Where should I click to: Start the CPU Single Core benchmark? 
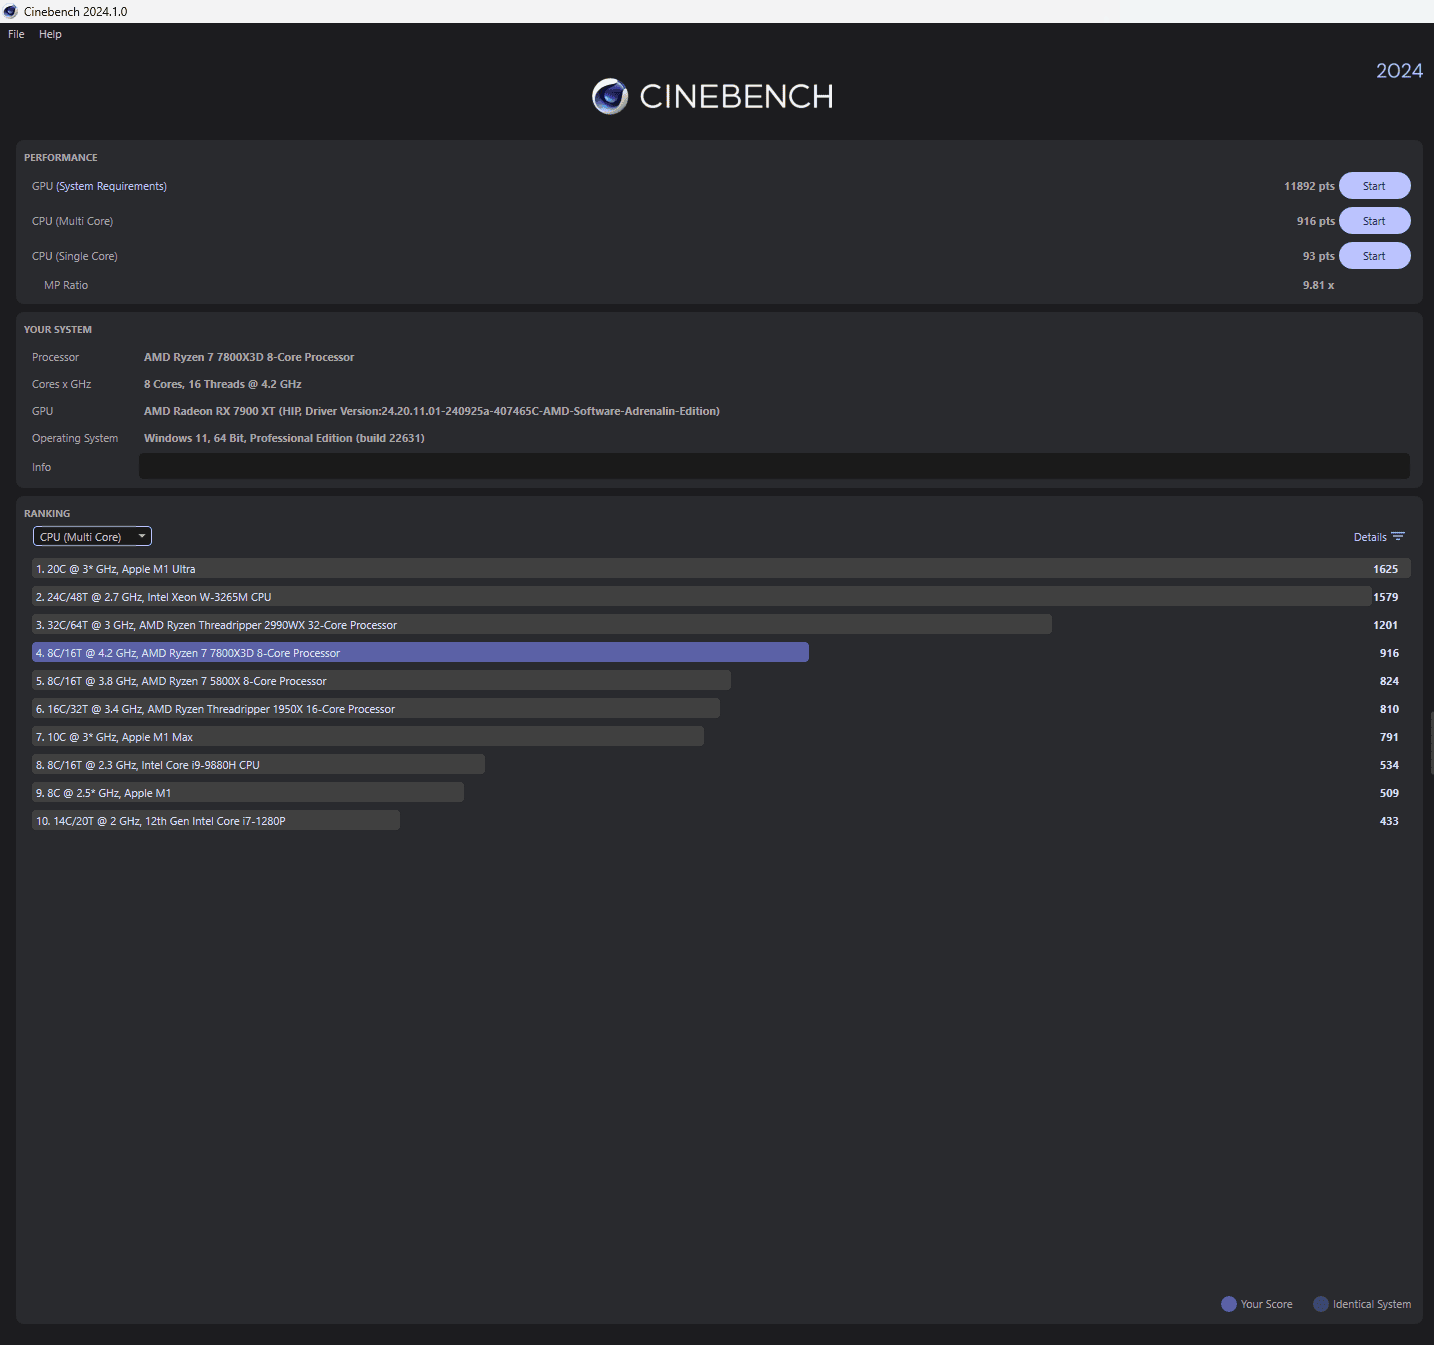(1375, 256)
